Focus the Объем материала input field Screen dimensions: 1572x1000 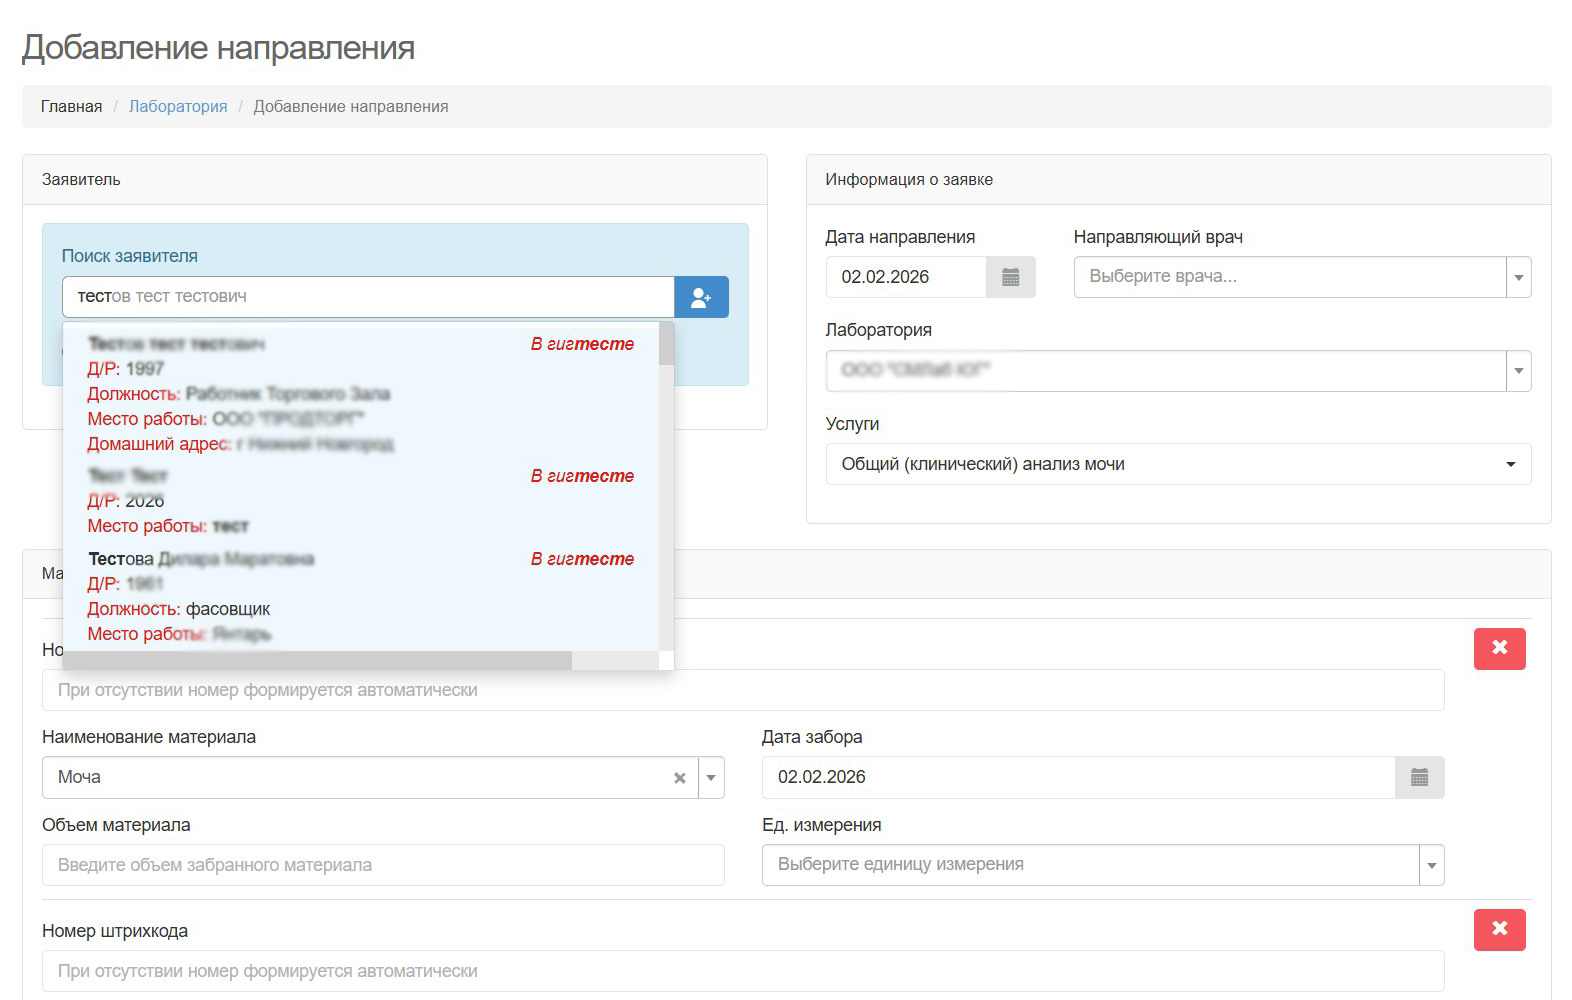pyautogui.click(x=383, y=865)
